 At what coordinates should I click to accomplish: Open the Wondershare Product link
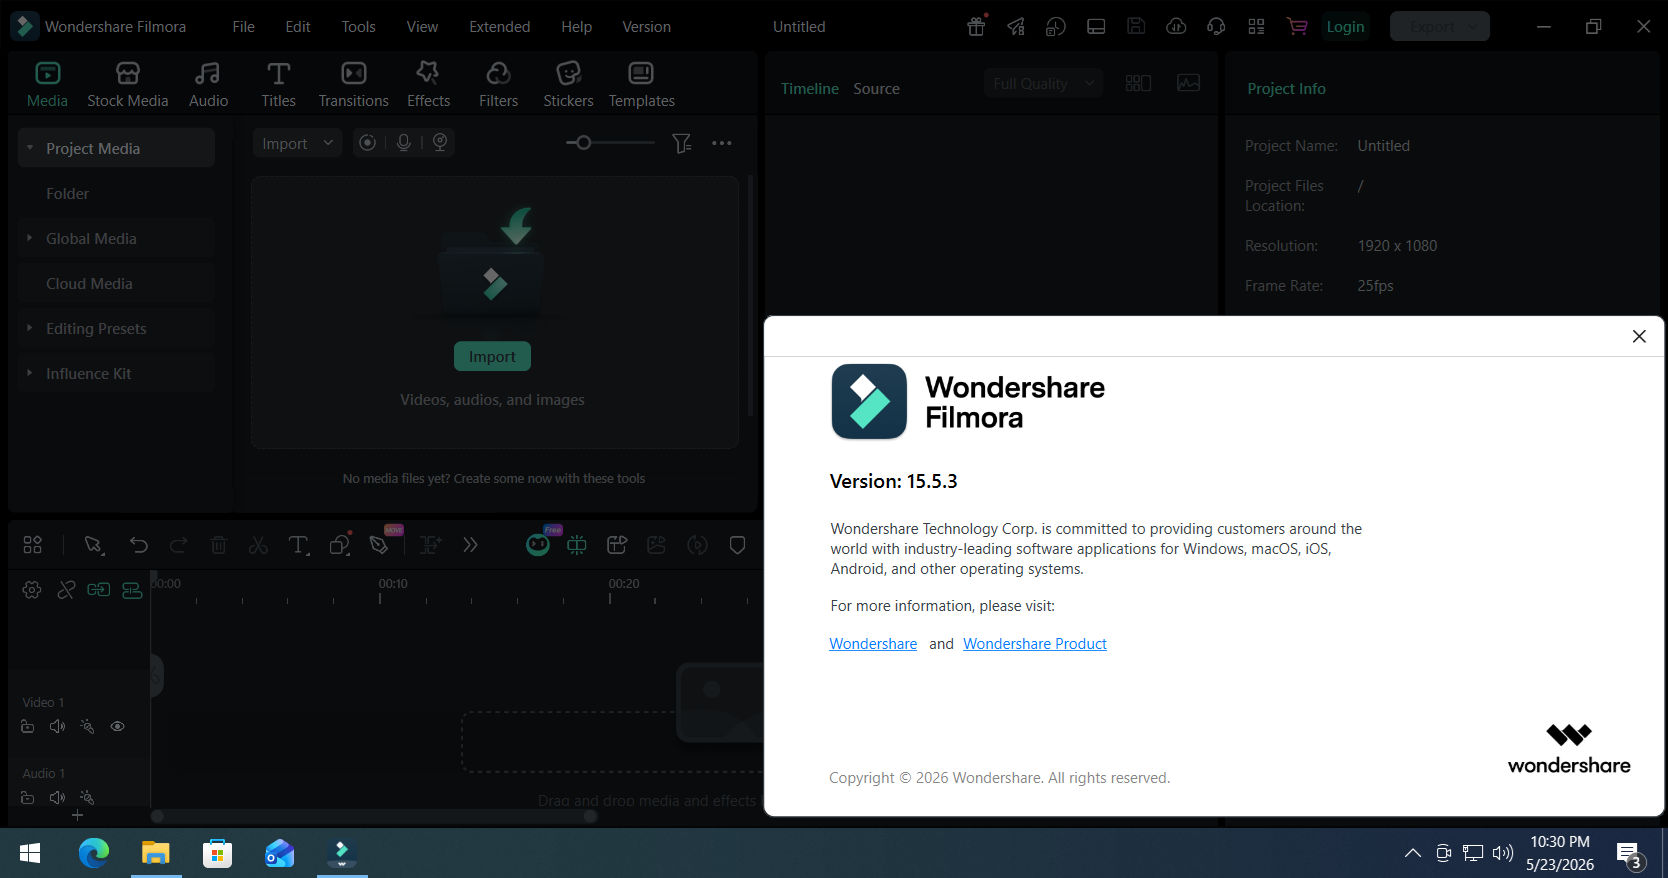[1035, 644]
